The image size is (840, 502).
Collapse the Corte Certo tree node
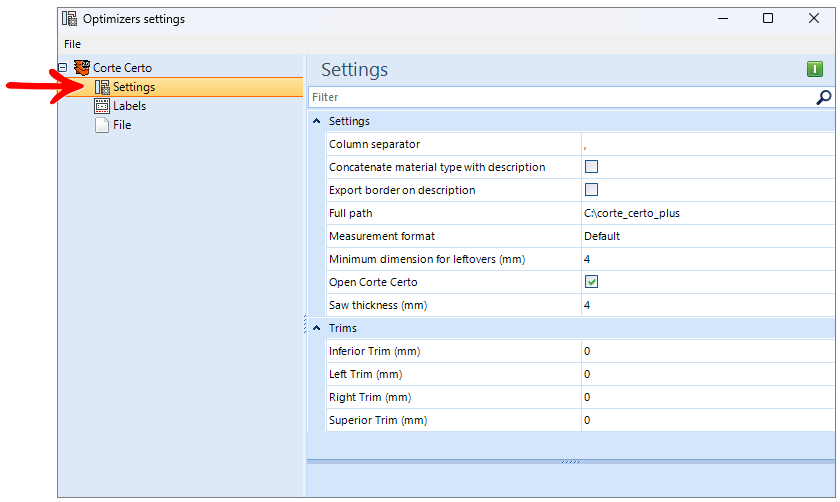pyautogui.click(x=63, y=68)
